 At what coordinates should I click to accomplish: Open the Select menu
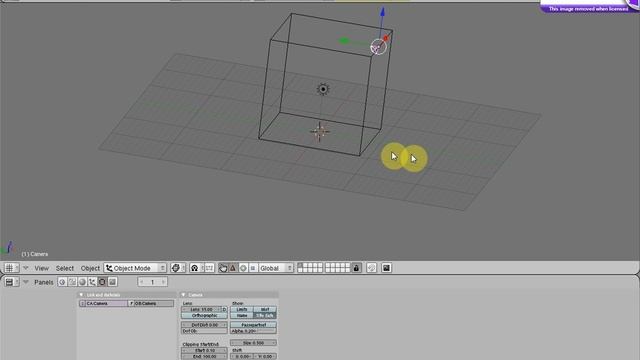point(65,268)
